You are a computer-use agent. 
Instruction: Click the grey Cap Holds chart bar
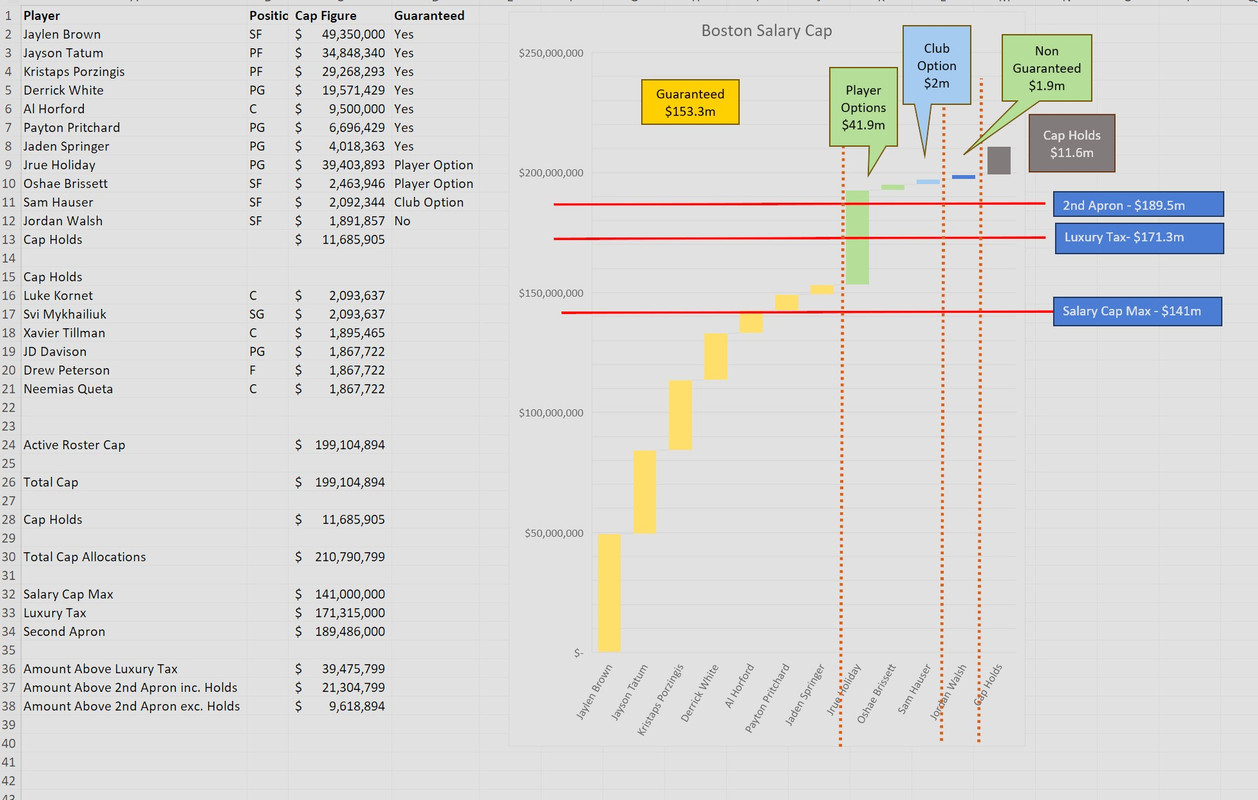(999, 160)
